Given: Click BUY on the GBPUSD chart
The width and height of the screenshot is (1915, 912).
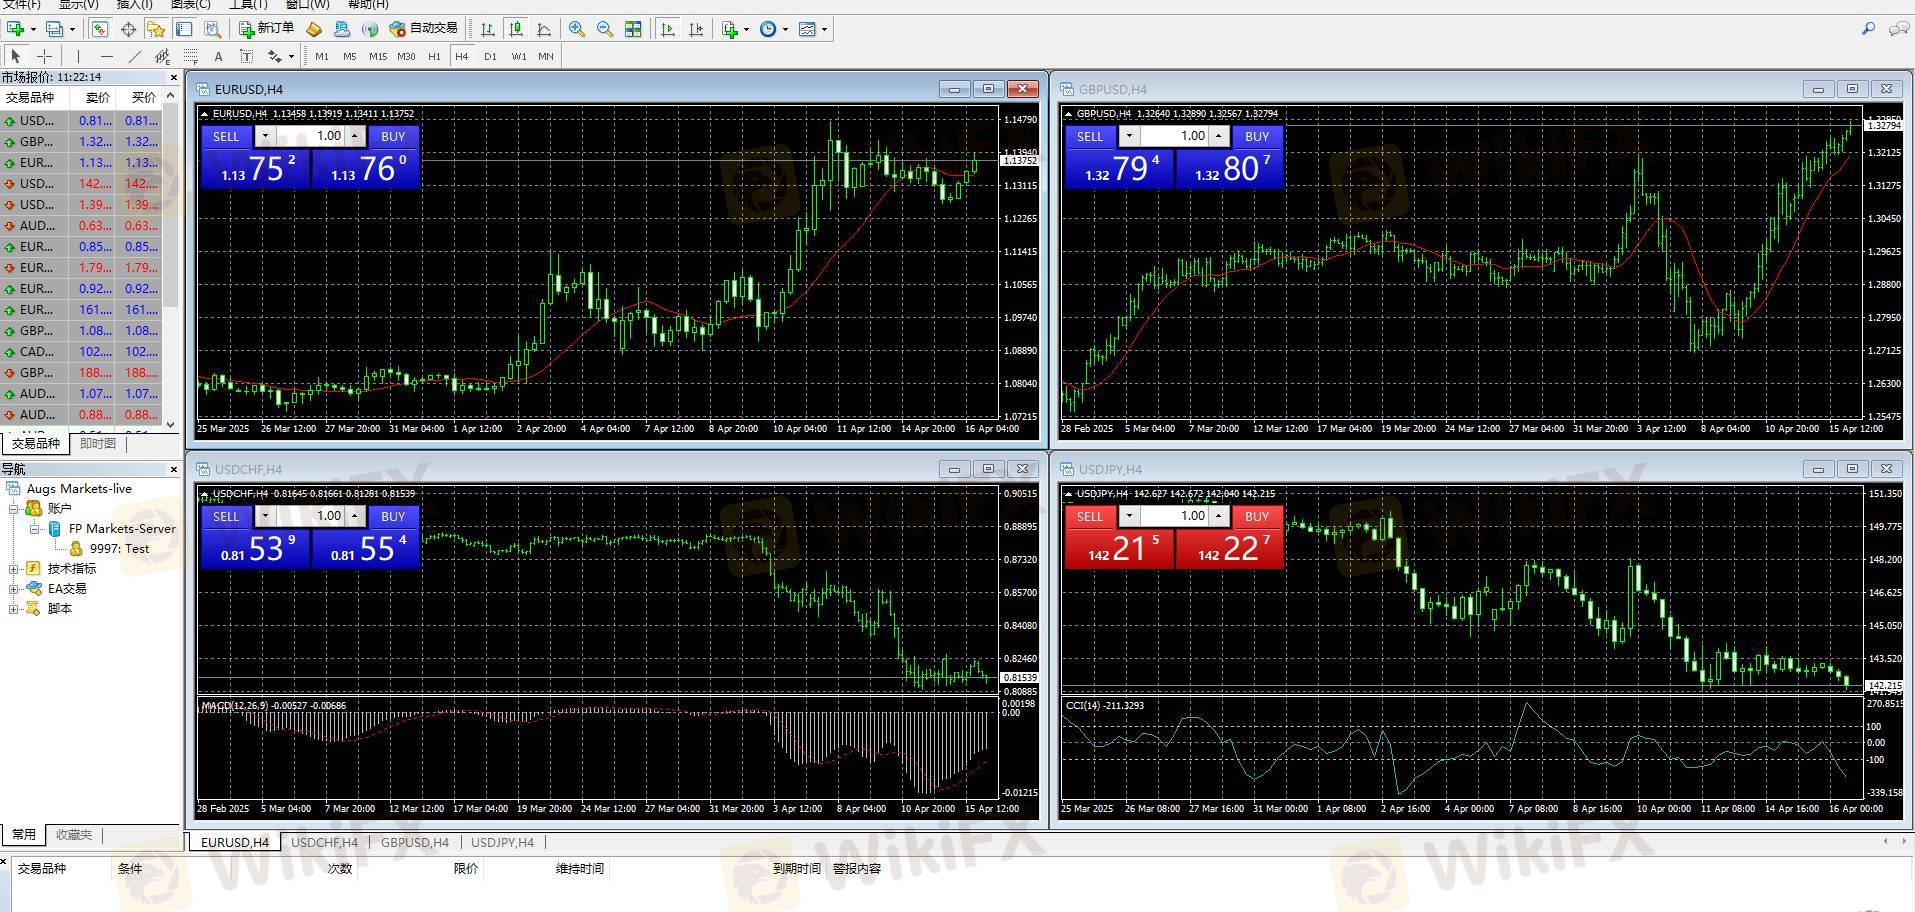Looking at the screenshot, I should pos(1257,136).
